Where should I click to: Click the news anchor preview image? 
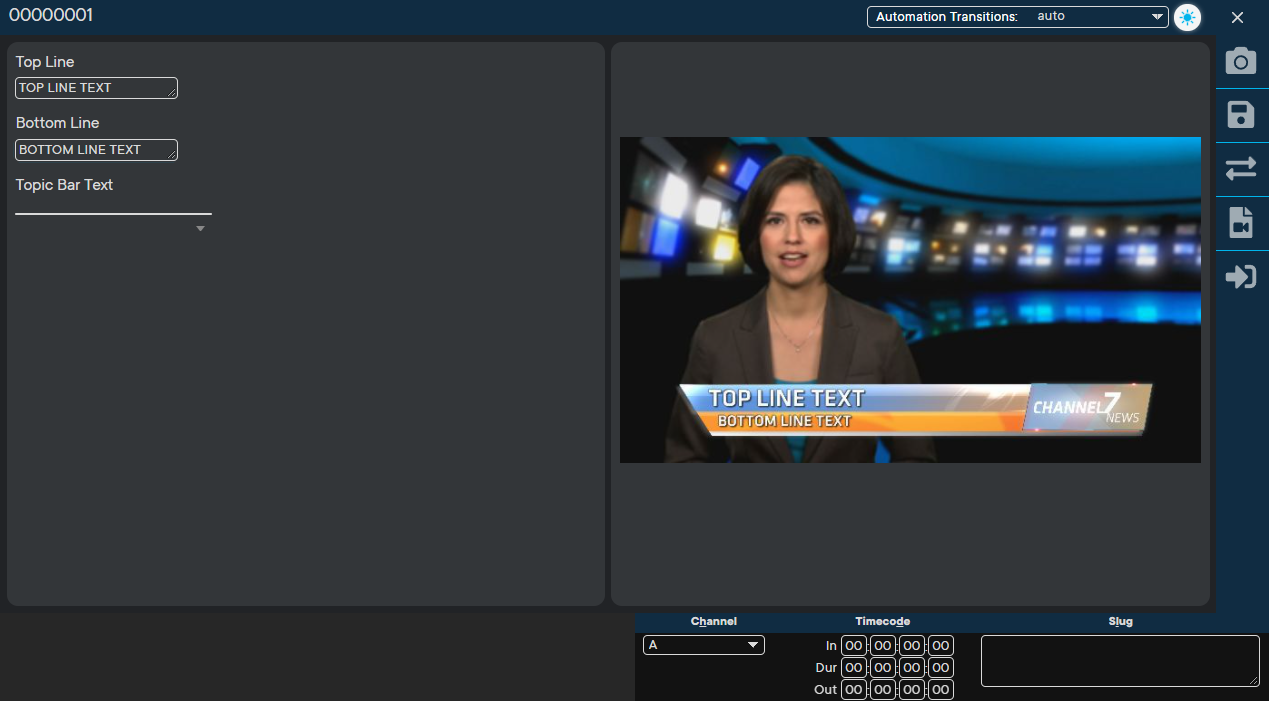click(x=910, y=300)
